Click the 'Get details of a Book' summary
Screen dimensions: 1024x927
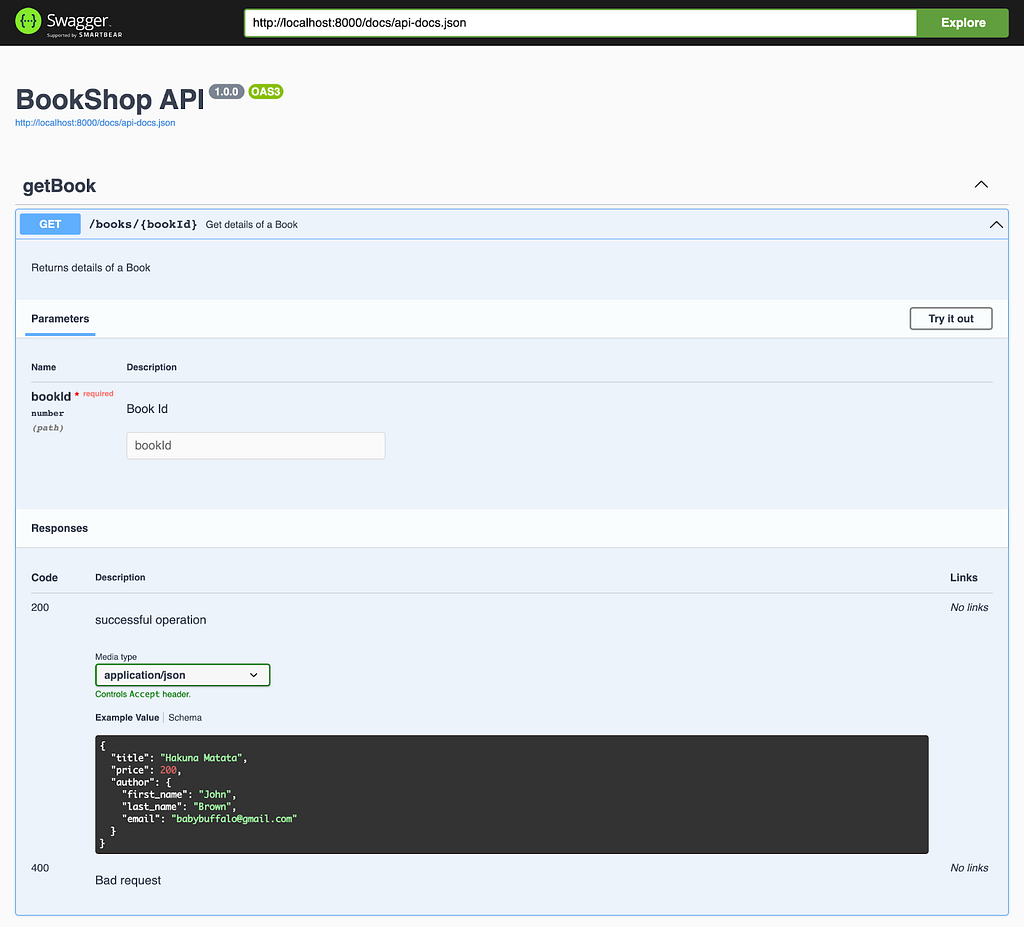point(251,225)
